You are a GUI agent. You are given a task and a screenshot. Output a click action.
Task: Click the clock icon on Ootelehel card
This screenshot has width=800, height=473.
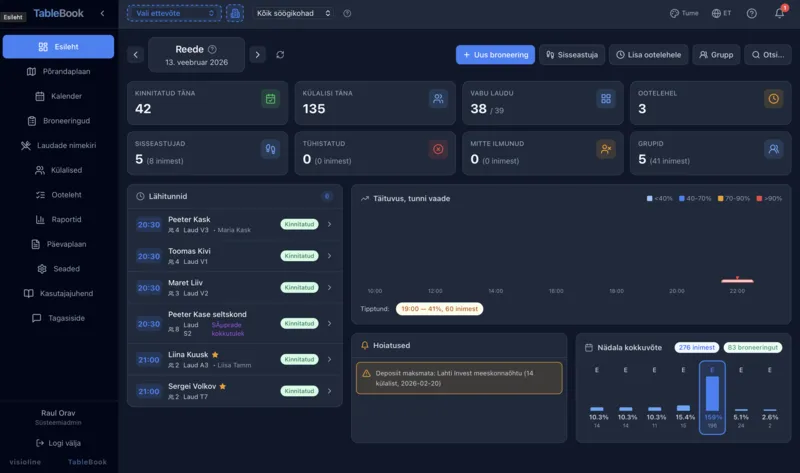(x=773, y=99)
